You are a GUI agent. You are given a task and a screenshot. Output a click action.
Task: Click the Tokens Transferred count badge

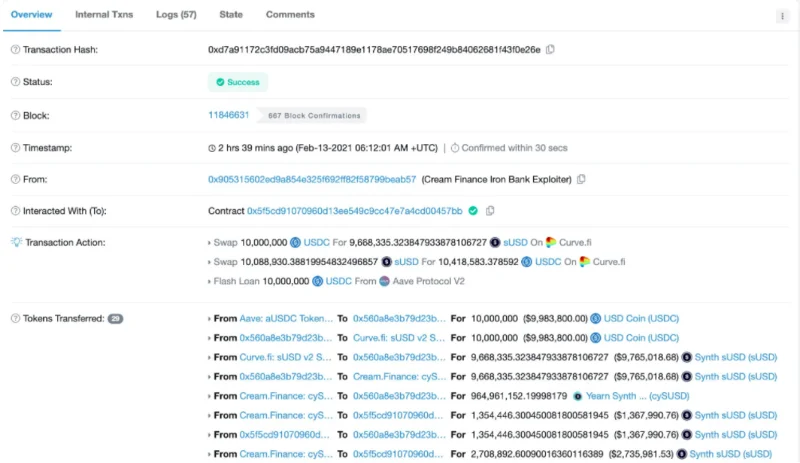point(115,319)
